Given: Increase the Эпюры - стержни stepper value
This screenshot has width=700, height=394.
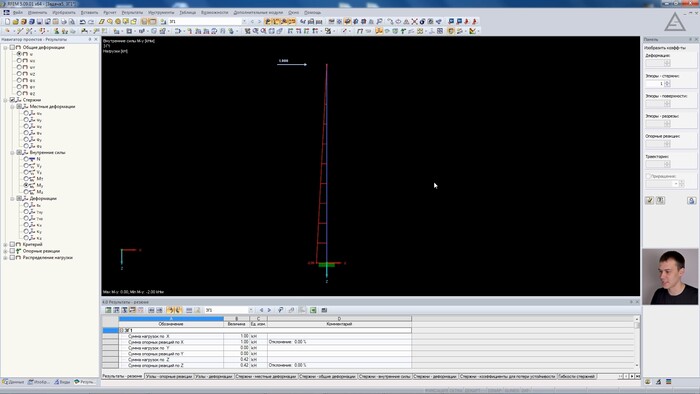Looking at the screenshot, I should pos(667,82).
